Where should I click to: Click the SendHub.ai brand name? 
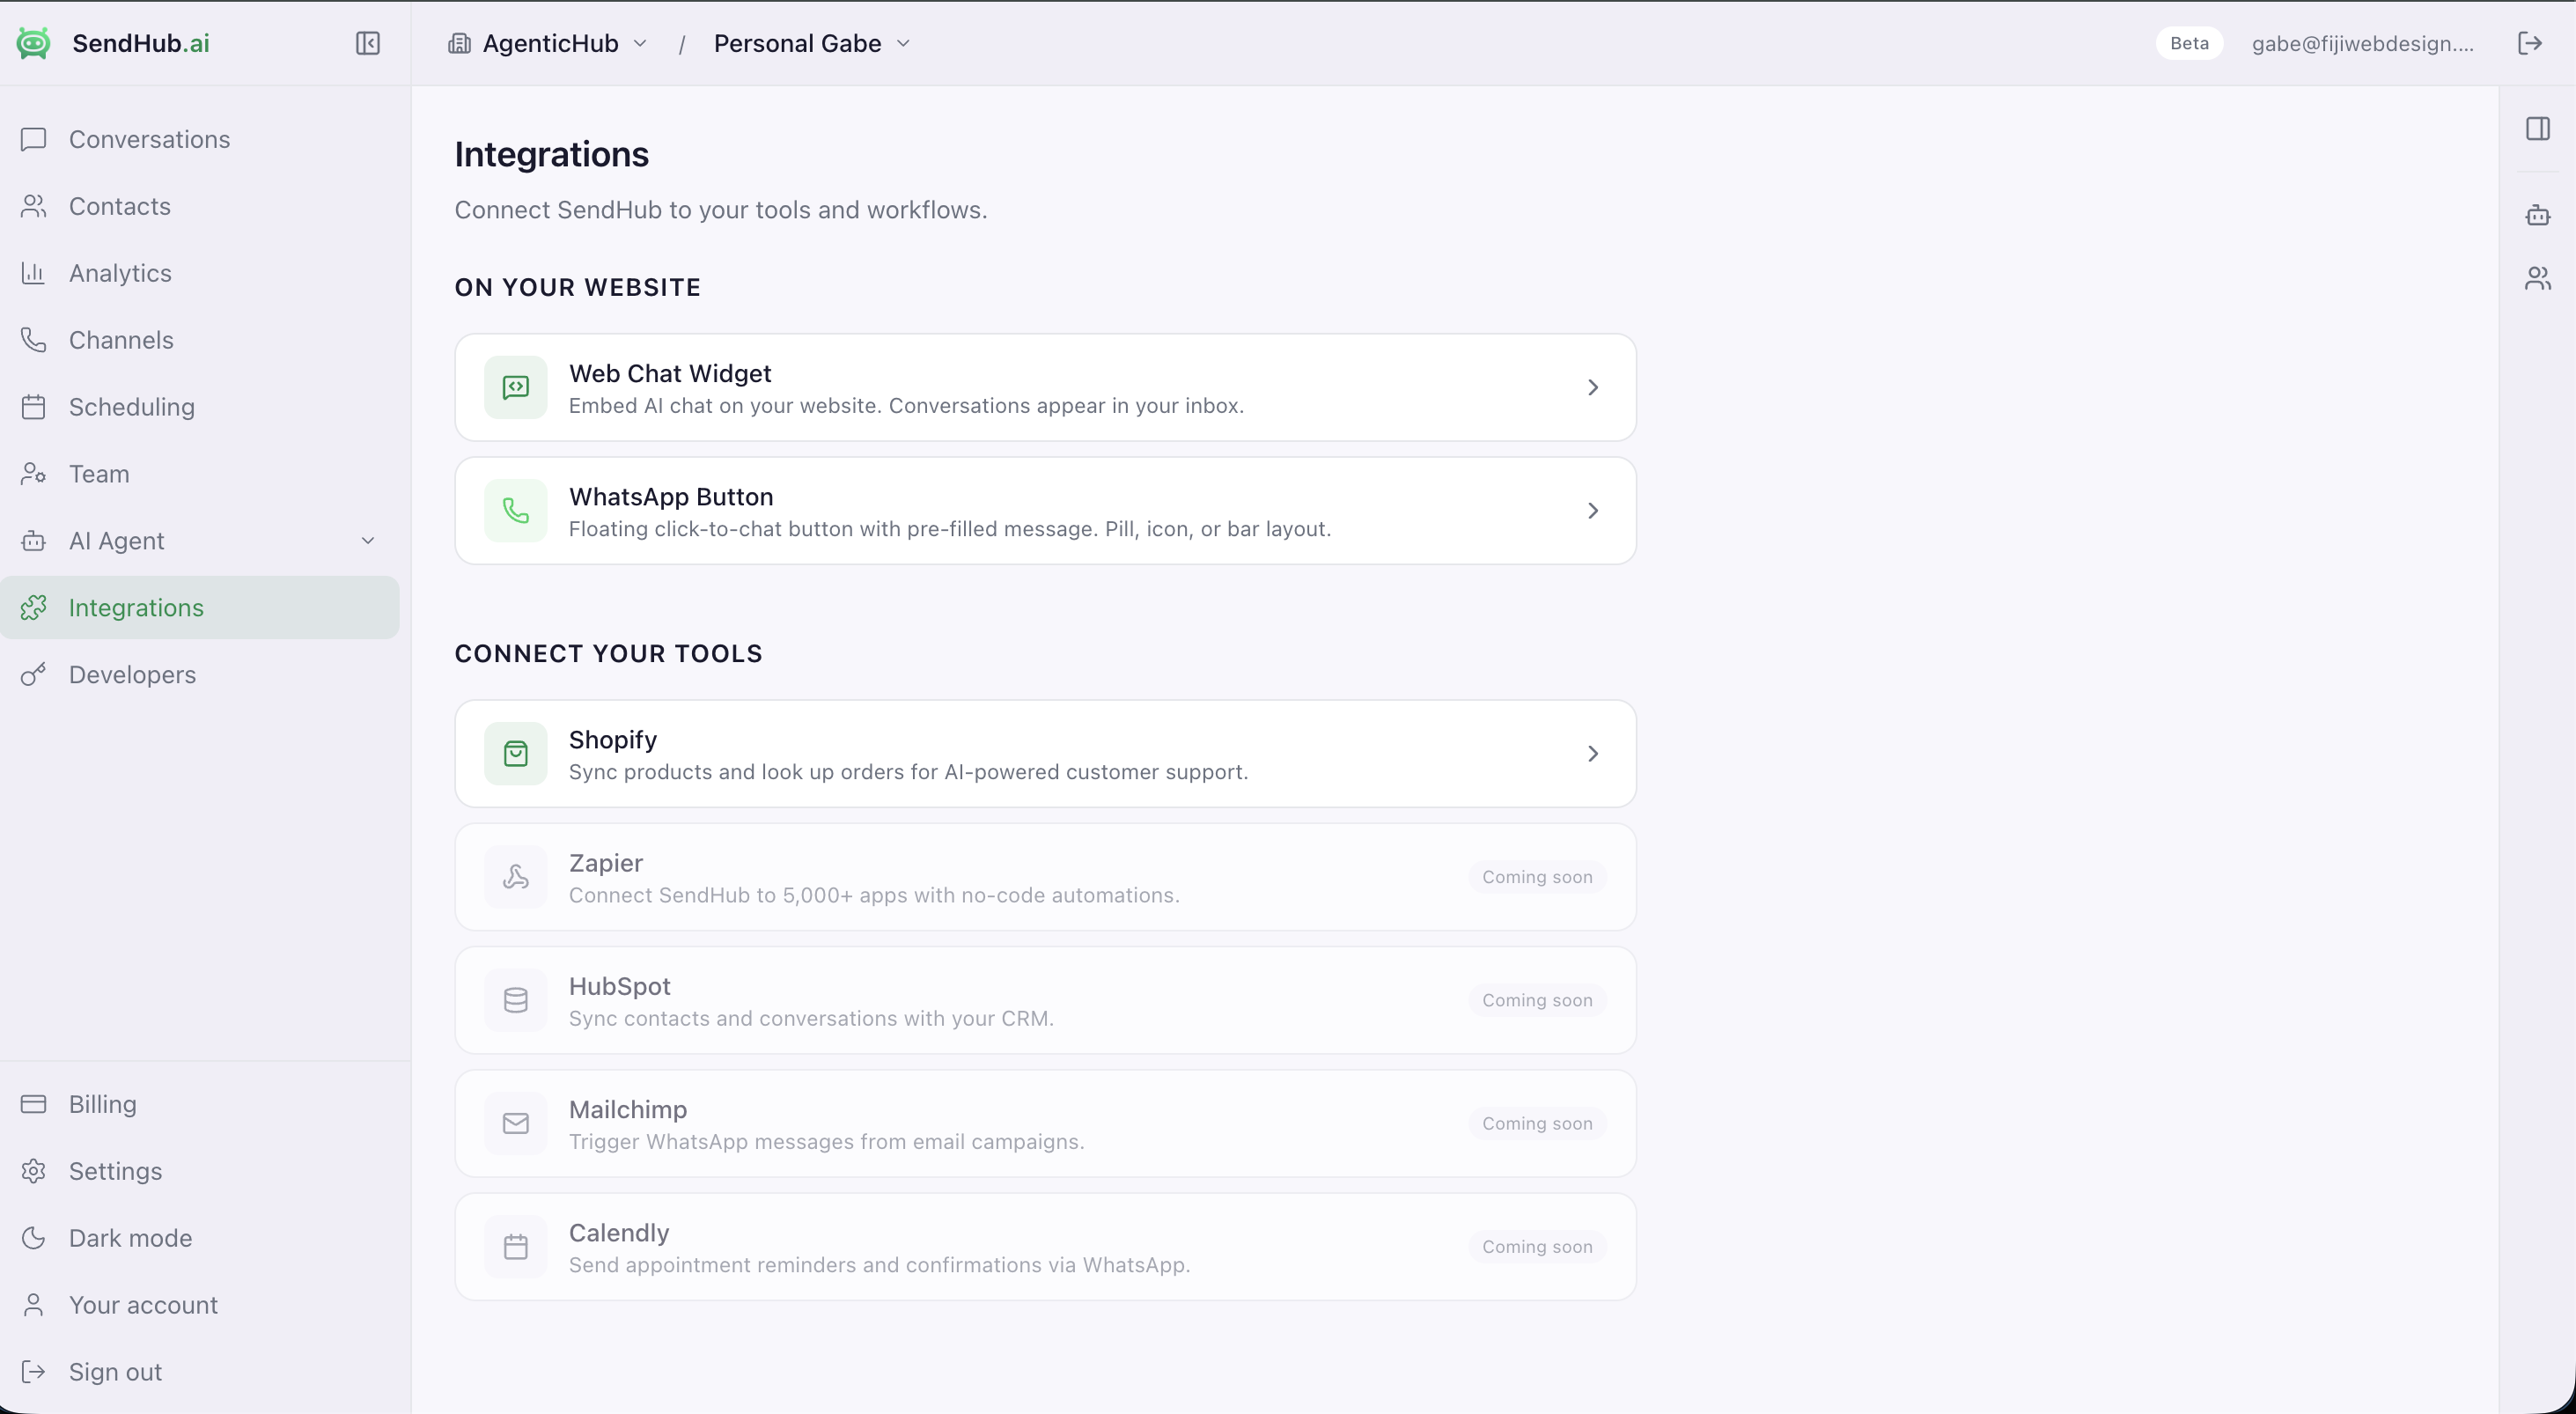[141, 43]
